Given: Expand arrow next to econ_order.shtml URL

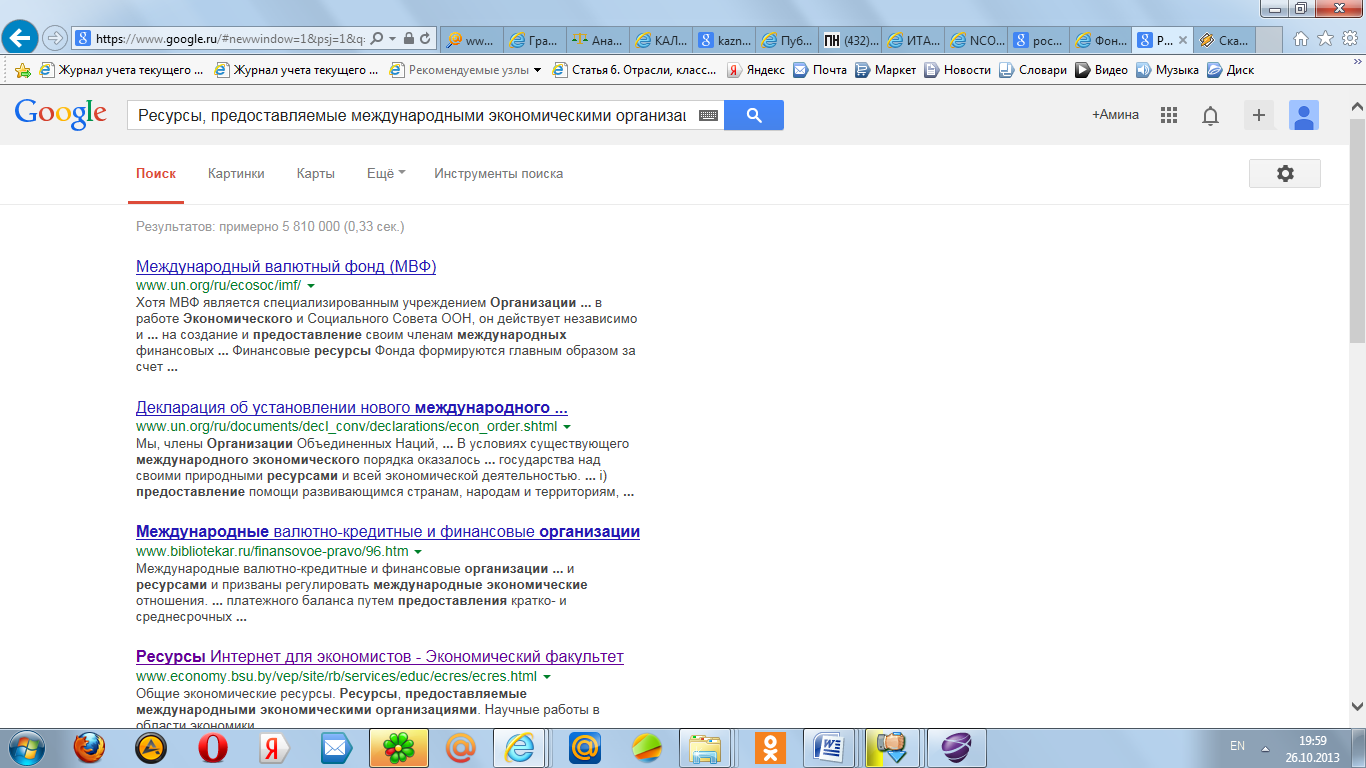Looking at the screenshot, I should tap(567, 427).
